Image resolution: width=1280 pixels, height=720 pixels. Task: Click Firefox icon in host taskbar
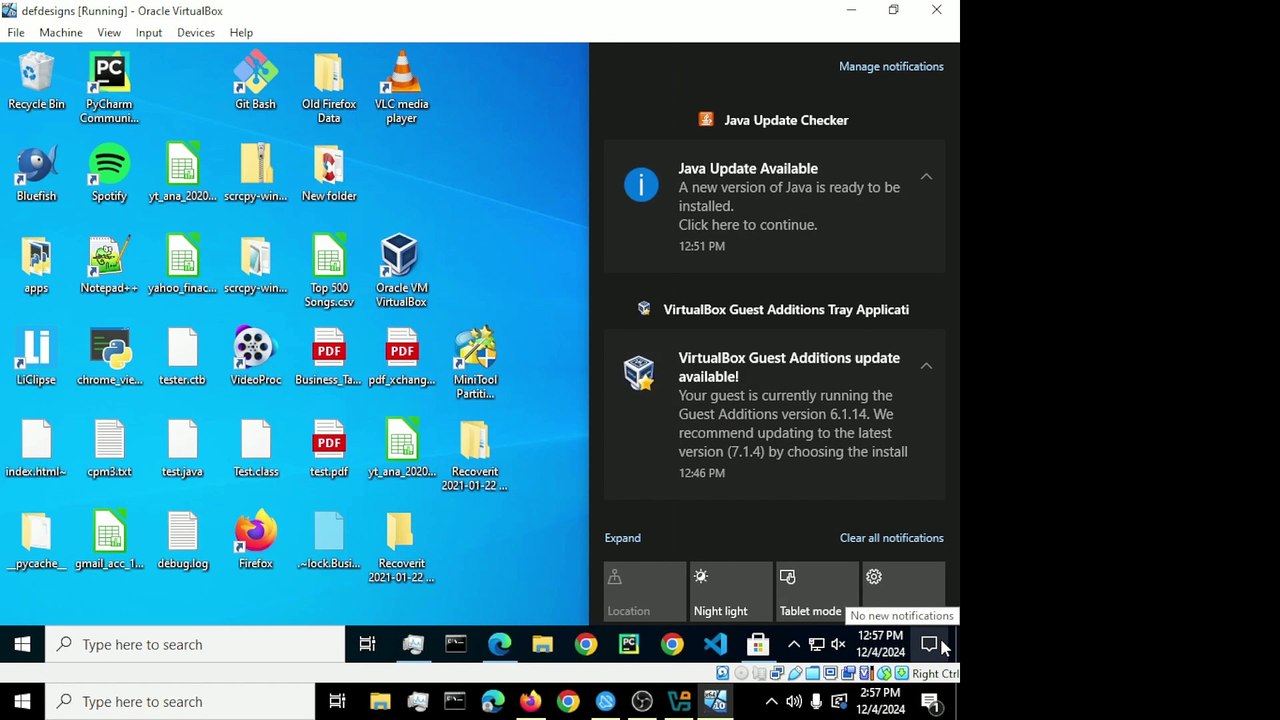[x=530, y=702]
